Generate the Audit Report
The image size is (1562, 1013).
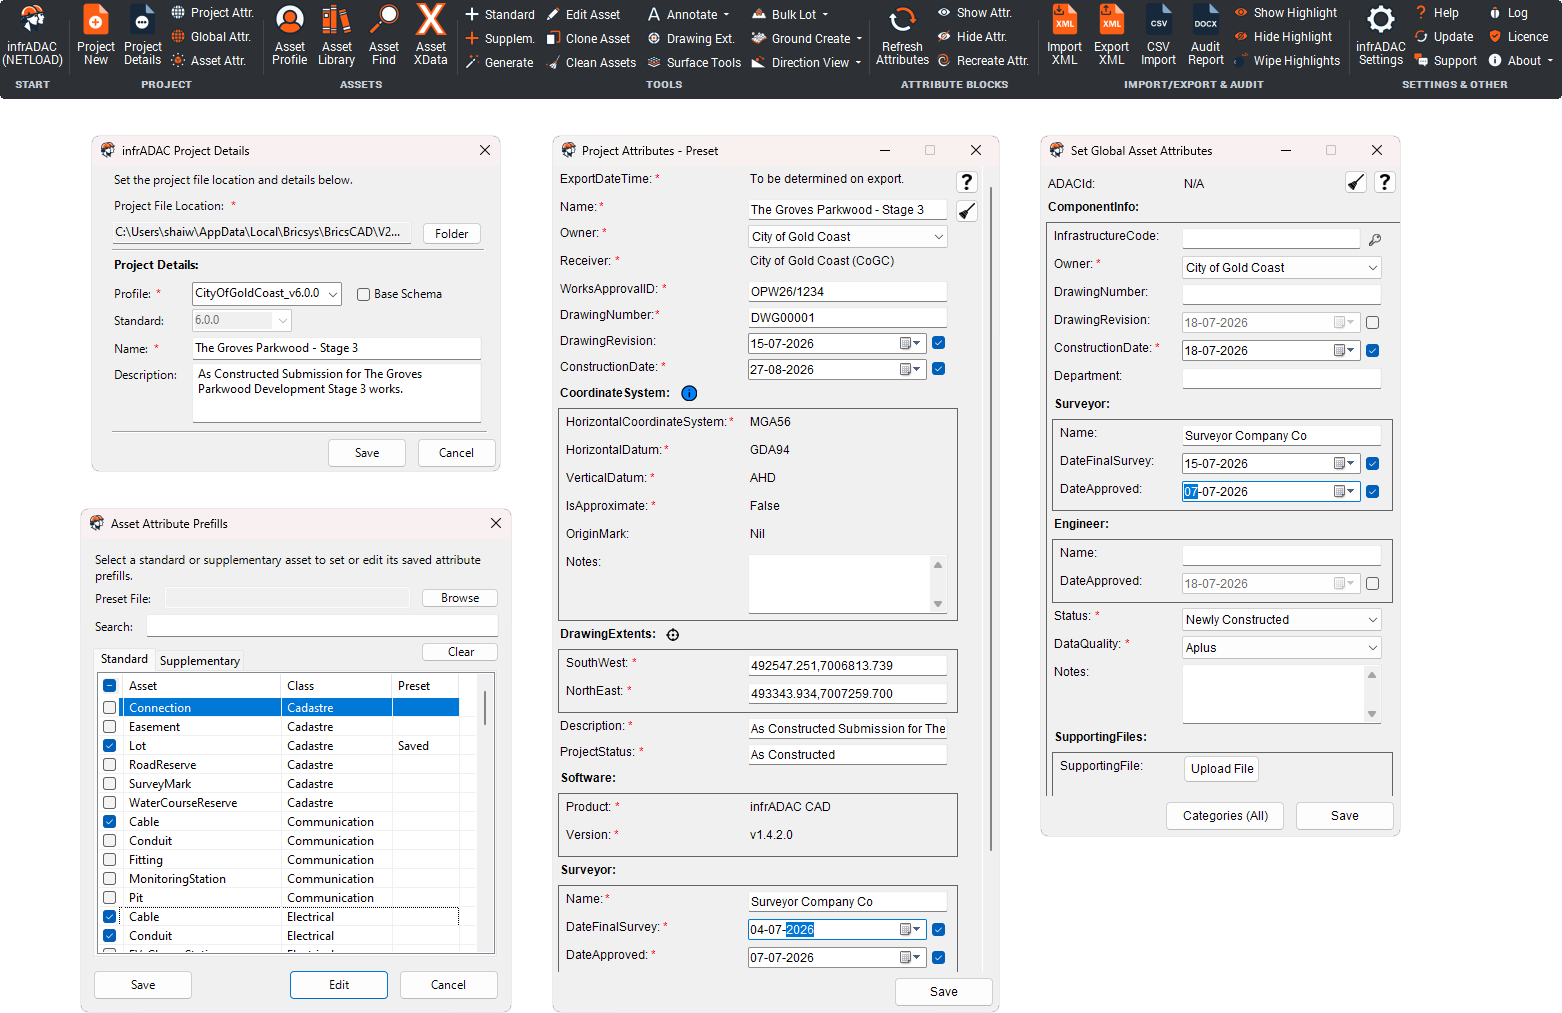click(1206, 35)
